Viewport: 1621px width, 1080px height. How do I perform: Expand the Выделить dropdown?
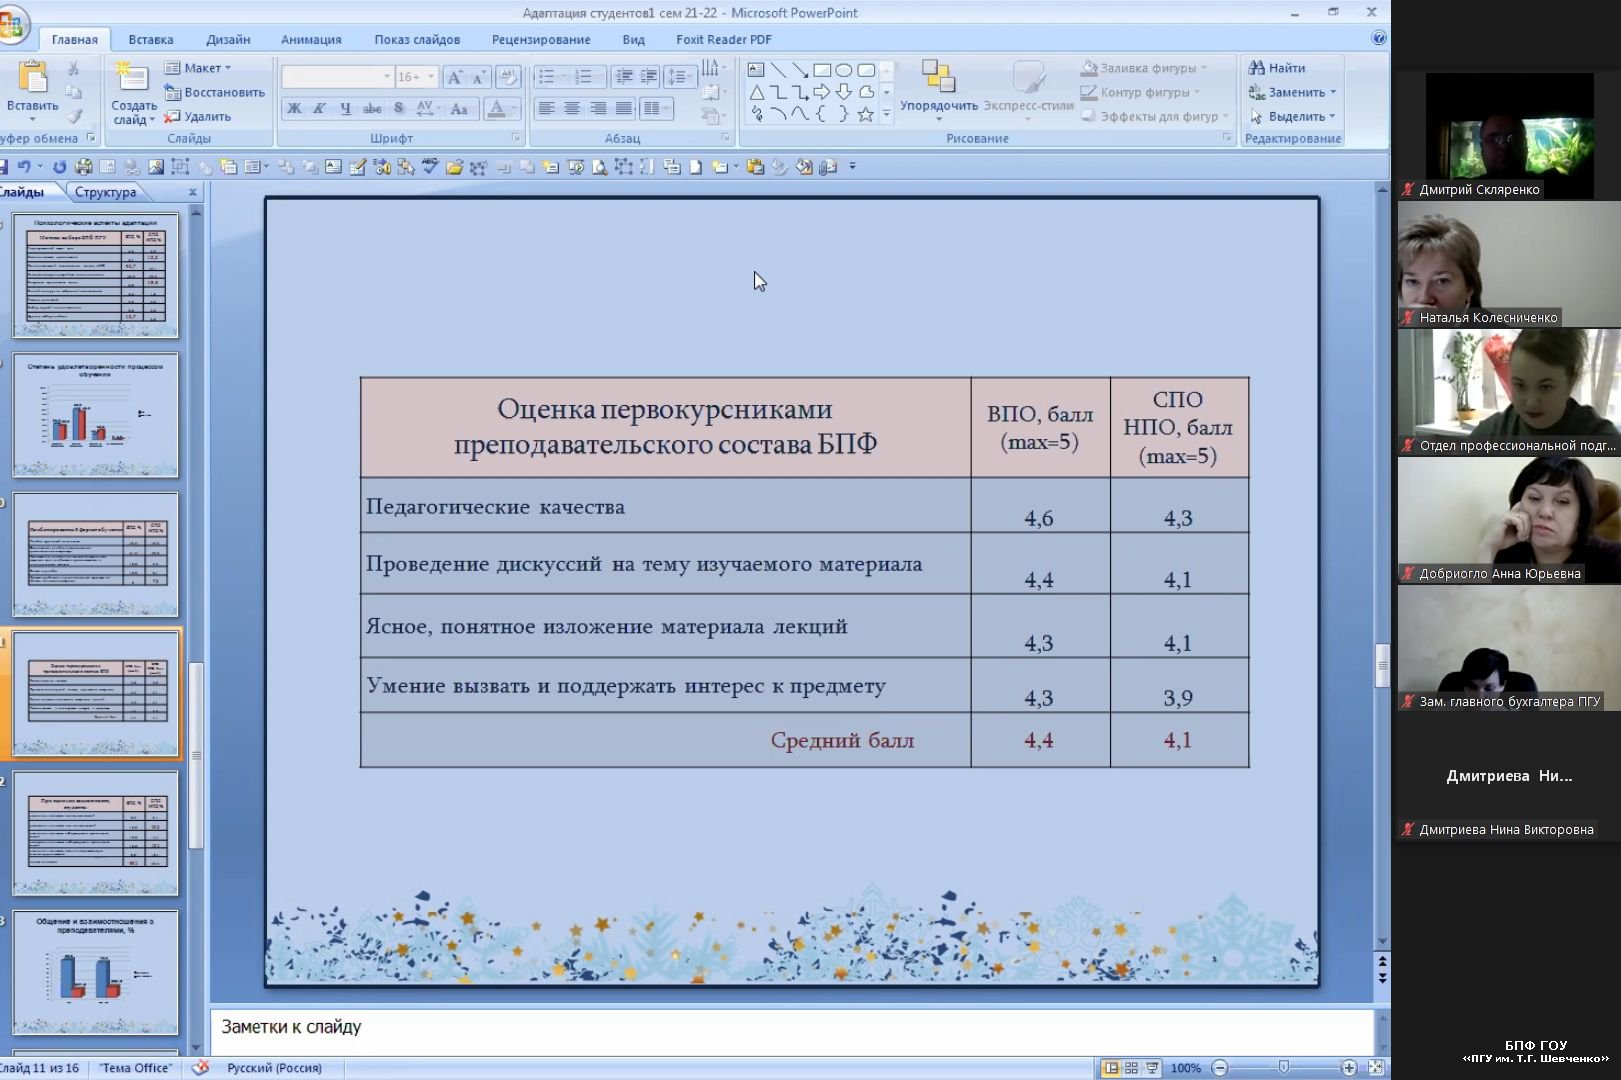[1333, 117]
